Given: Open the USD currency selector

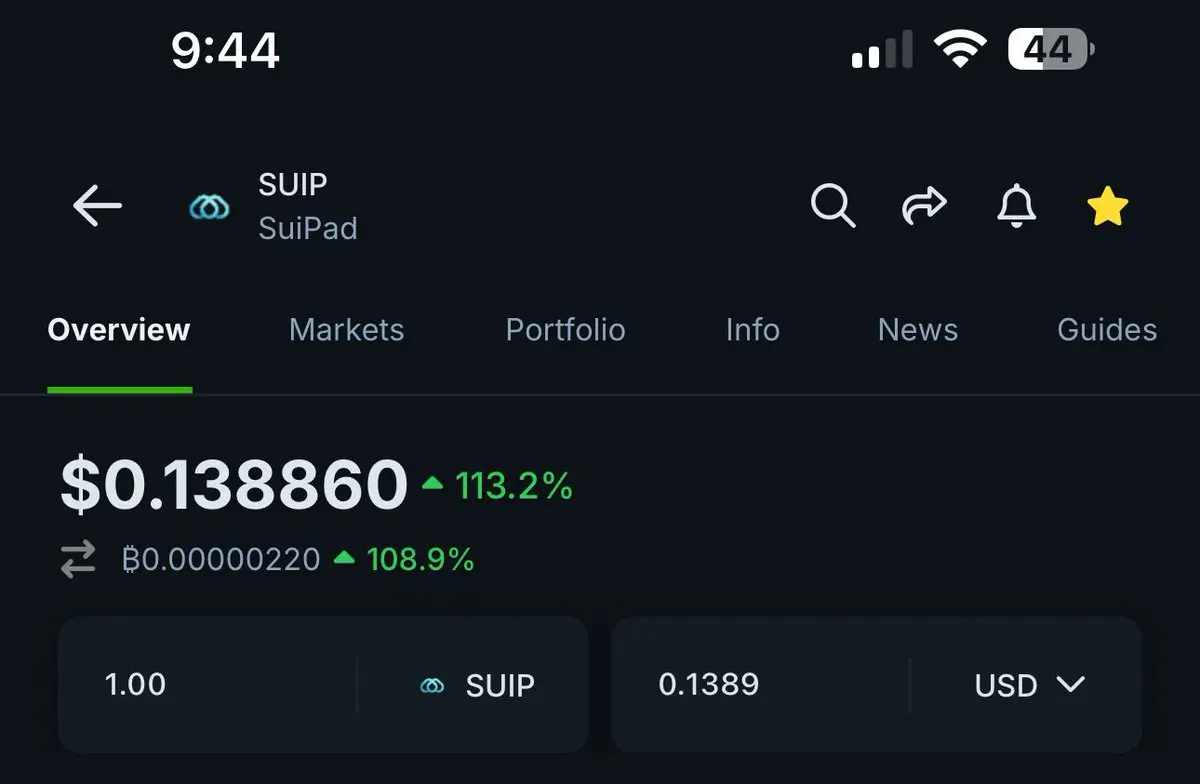Looking at the screenshot, I should (1029, 685).
